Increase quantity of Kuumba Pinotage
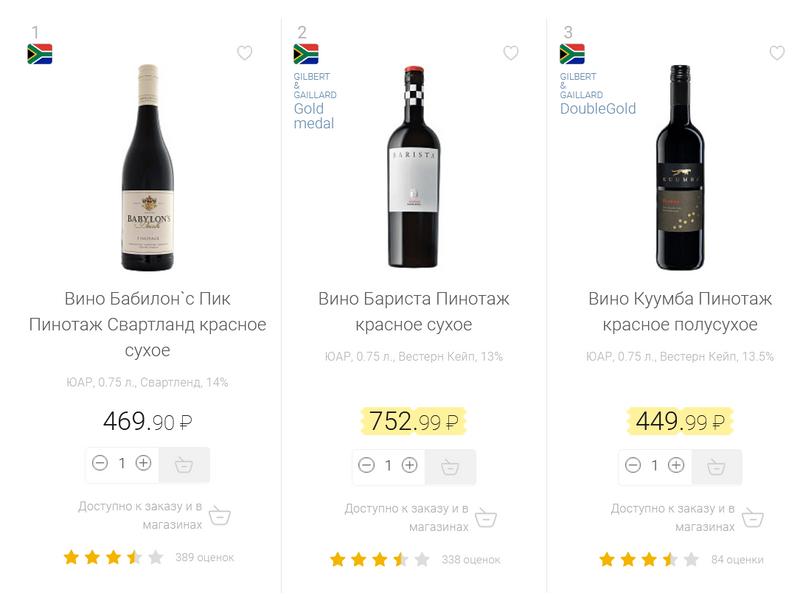800x593 pixels. click(x=676, y=465)
